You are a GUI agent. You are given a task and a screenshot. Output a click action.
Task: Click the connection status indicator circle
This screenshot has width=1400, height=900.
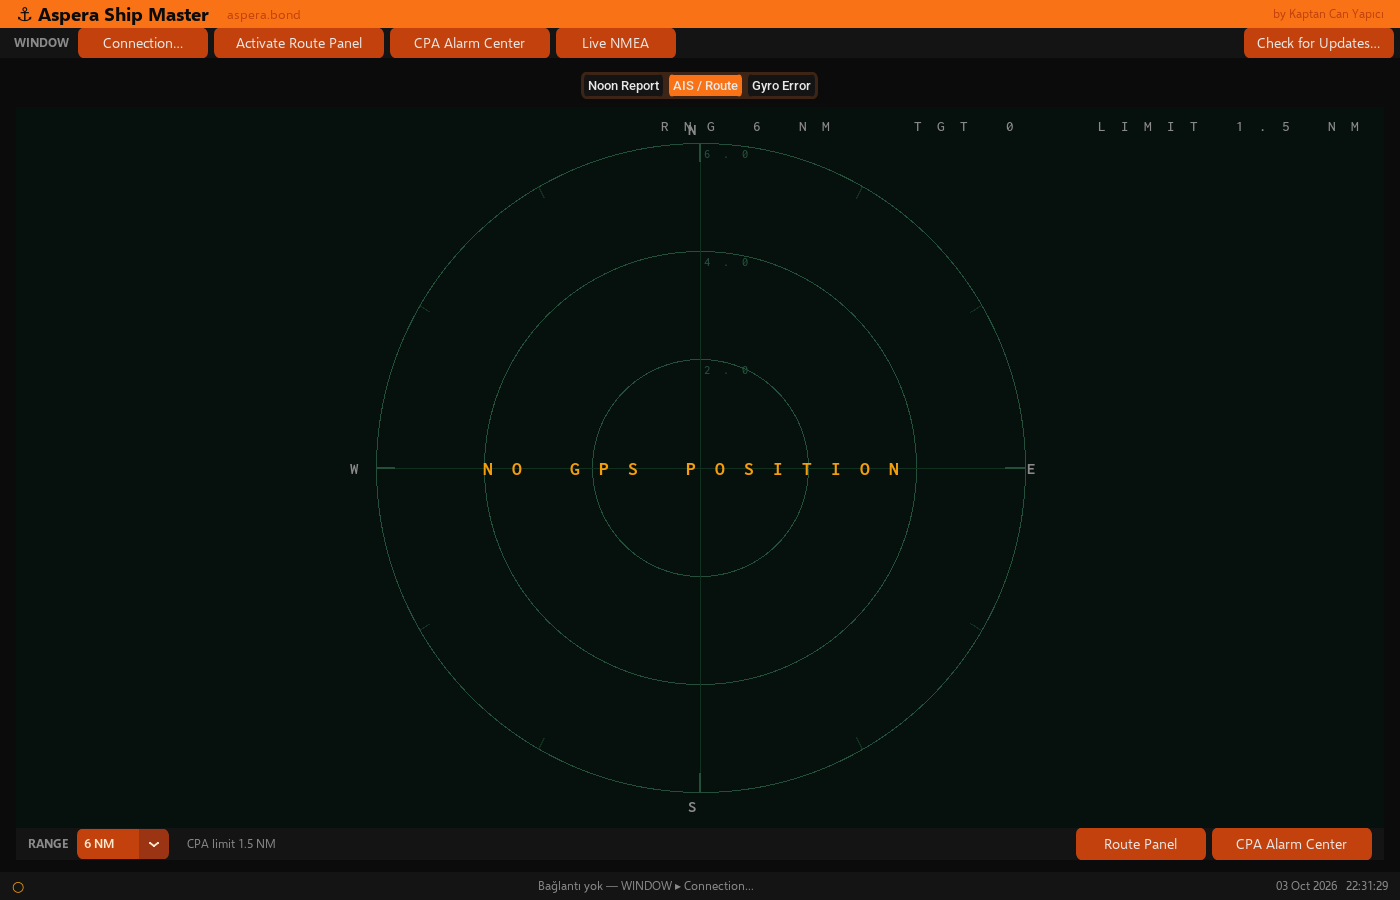click(18, 887)
